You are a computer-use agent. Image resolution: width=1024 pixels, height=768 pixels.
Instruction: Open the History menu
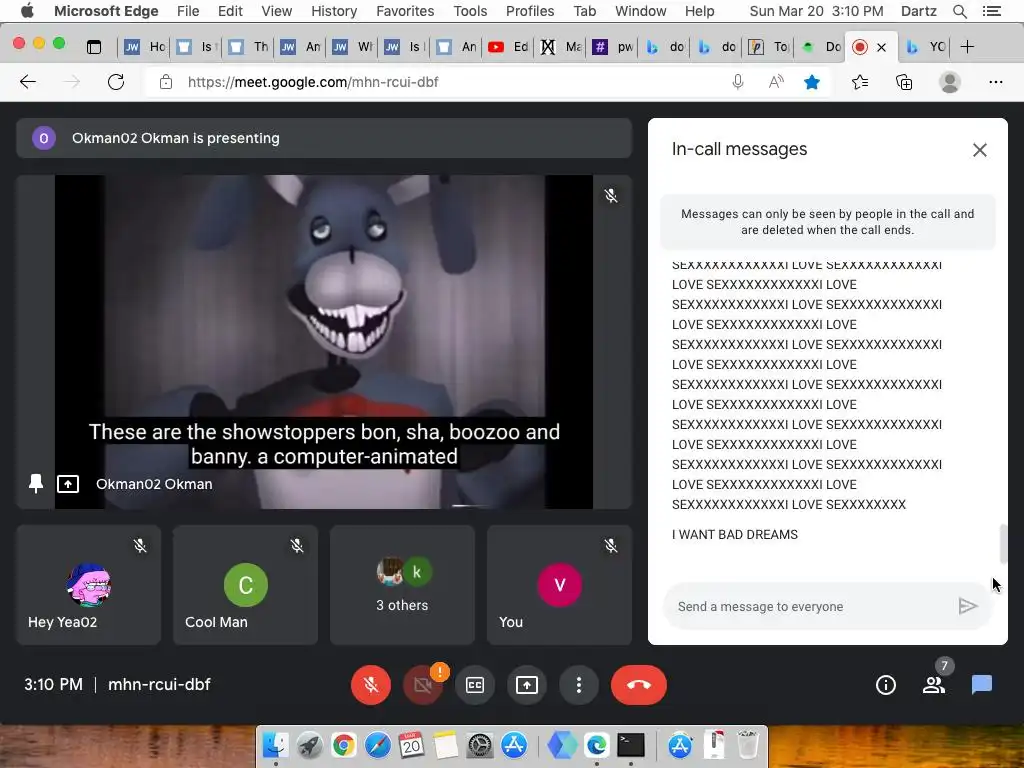click(x=334, y=11)
